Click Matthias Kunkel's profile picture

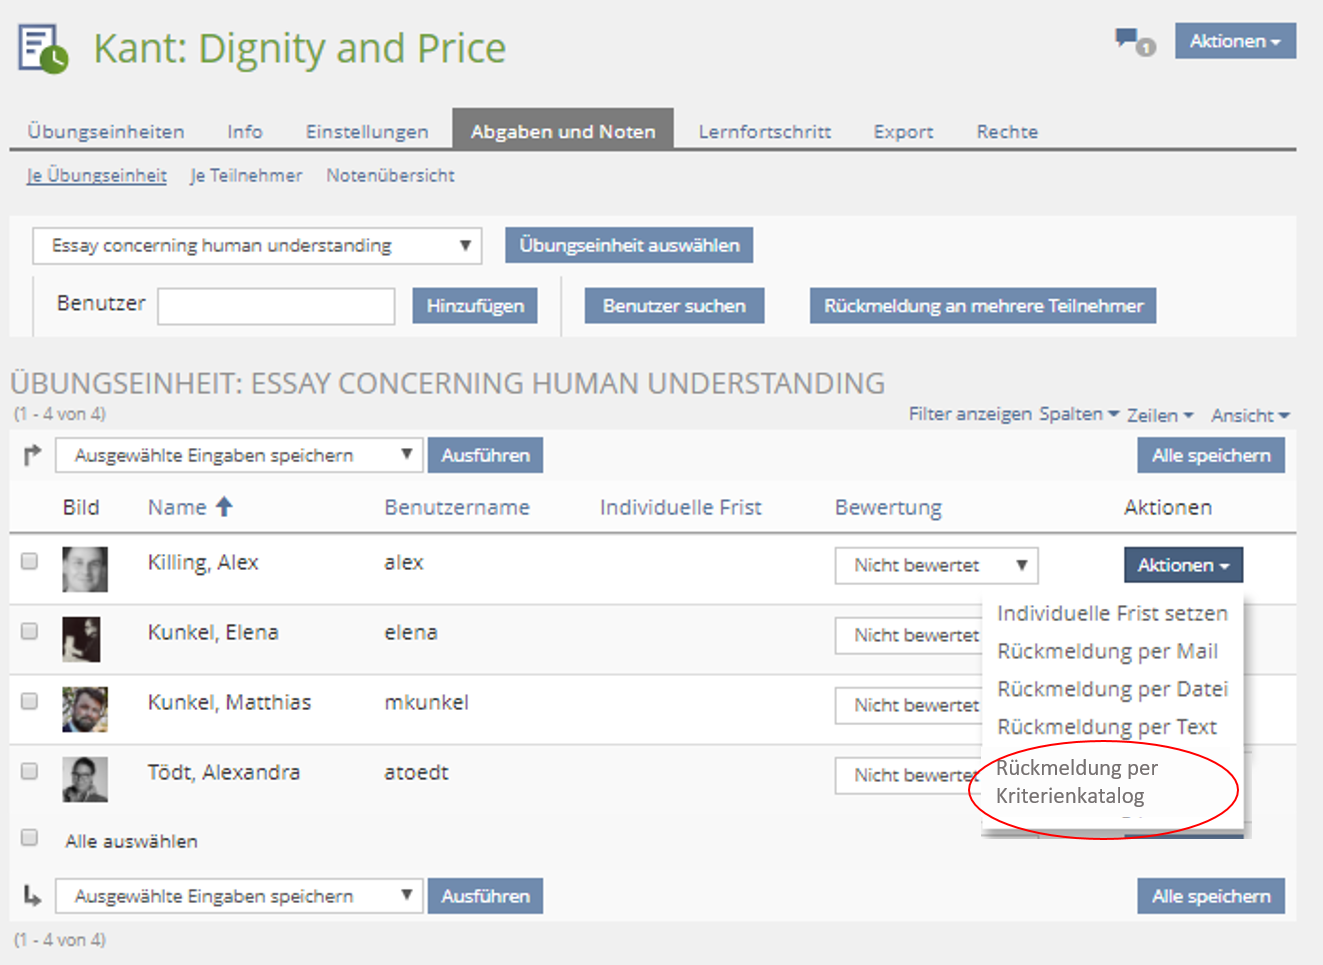tap(84, 709)
